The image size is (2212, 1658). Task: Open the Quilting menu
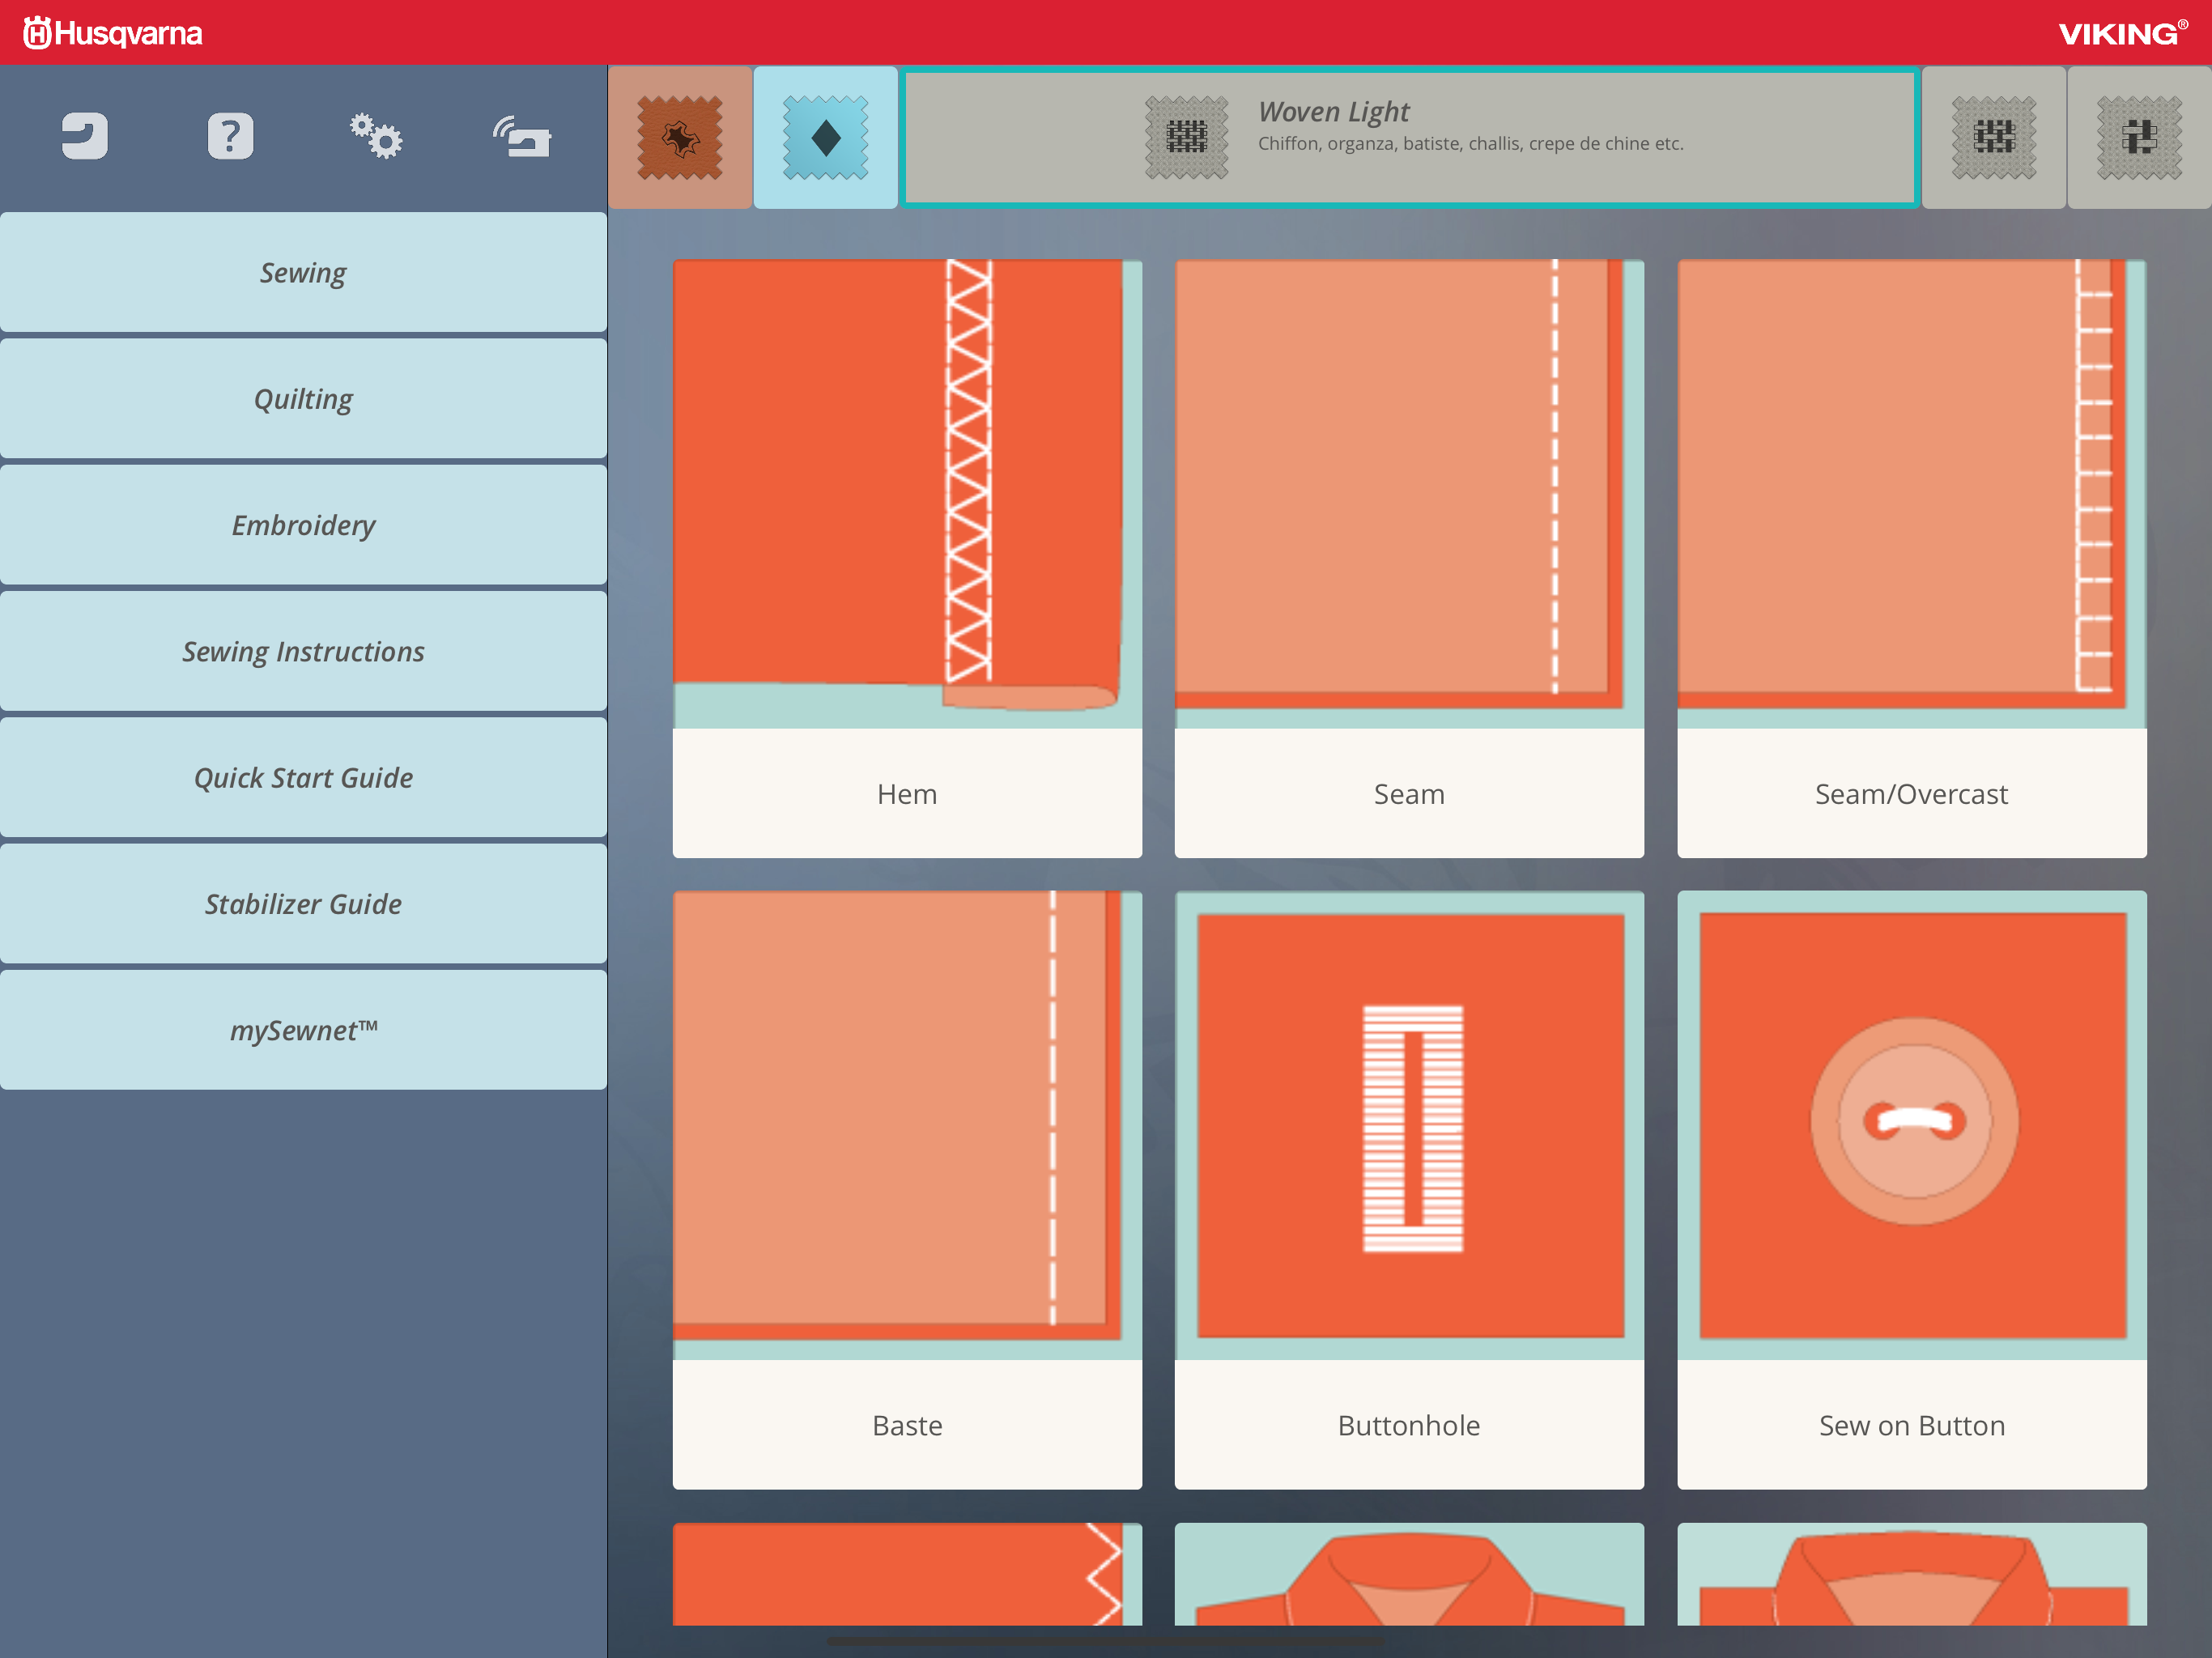point(303,398)
